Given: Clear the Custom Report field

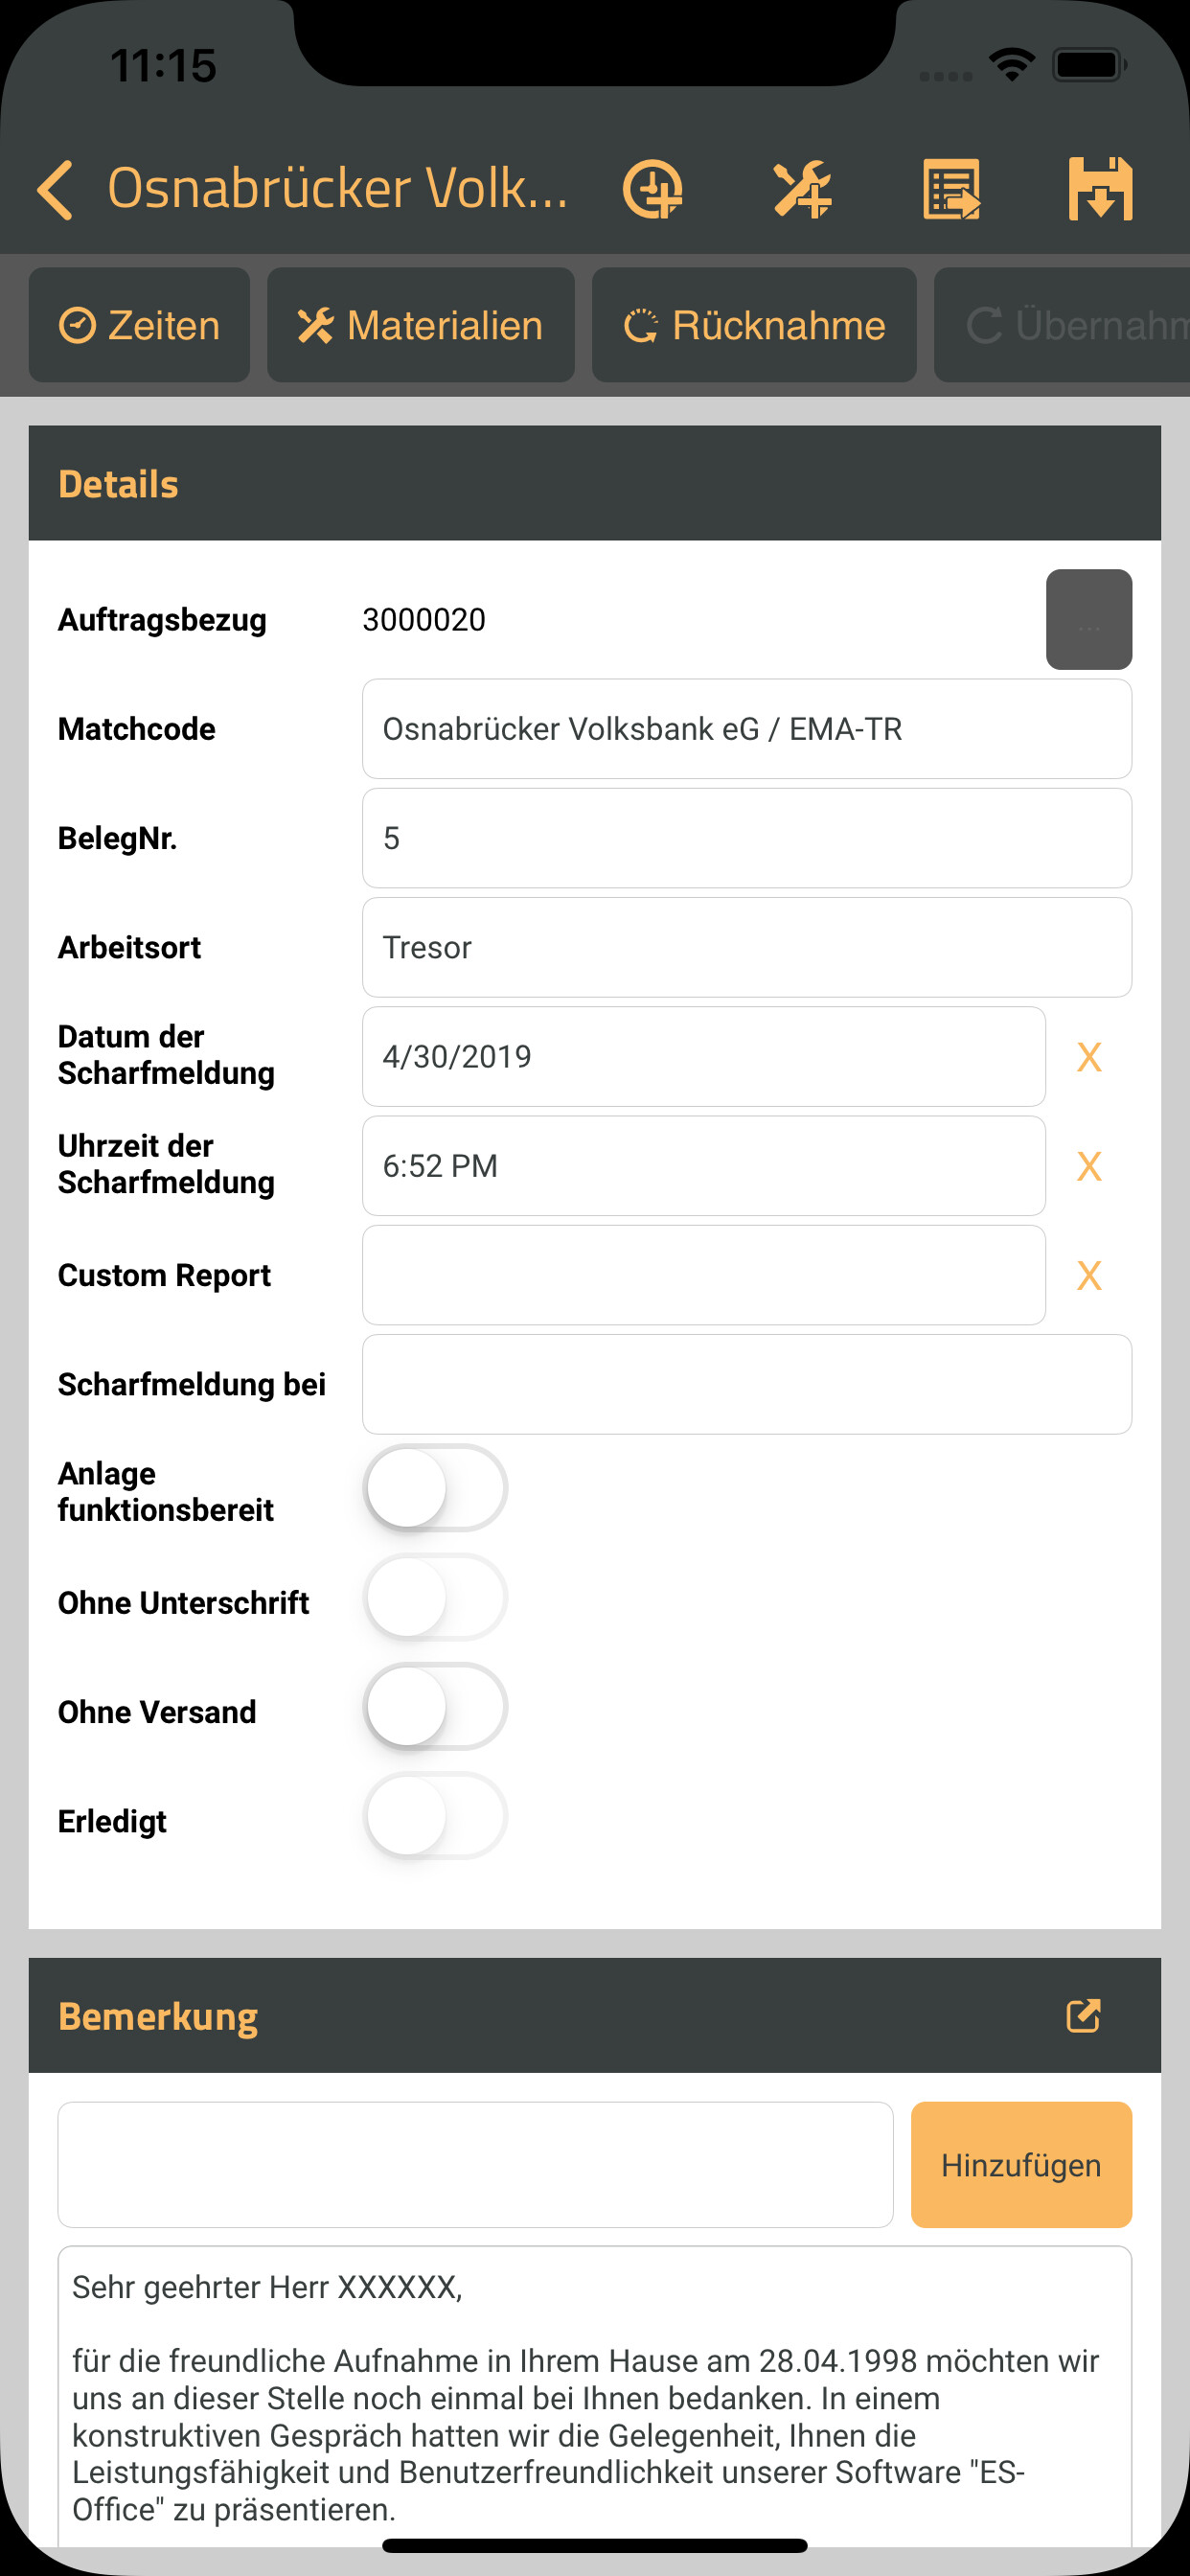Looking at the screenshot, I should (x=1088, y=1275).
